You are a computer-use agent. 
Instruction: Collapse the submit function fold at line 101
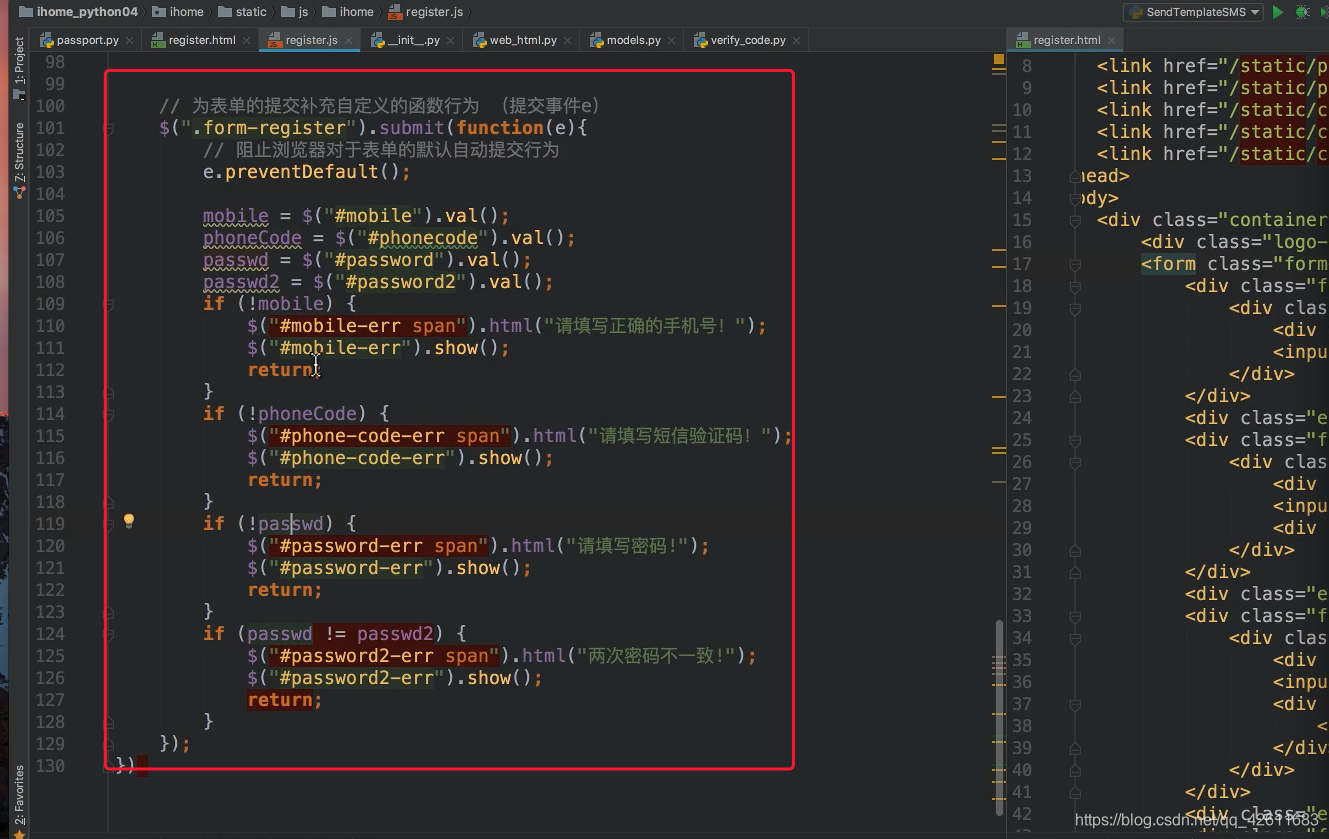[109, 128]
